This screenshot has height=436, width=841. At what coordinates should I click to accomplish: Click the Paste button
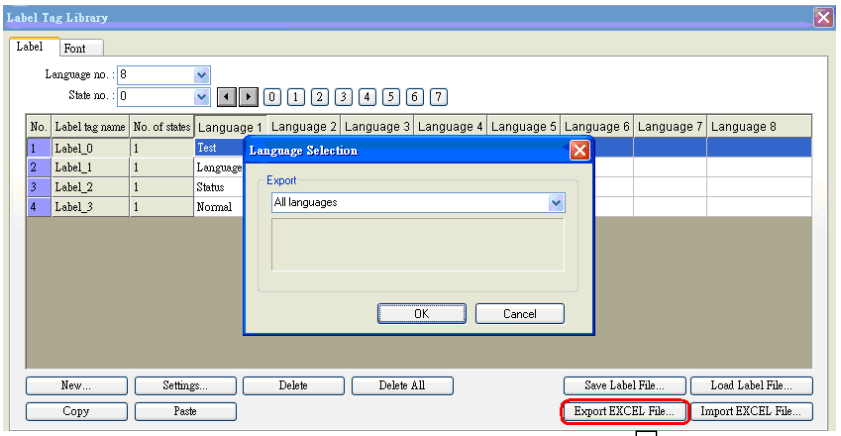pyautogui.click(x=185, y=411)
